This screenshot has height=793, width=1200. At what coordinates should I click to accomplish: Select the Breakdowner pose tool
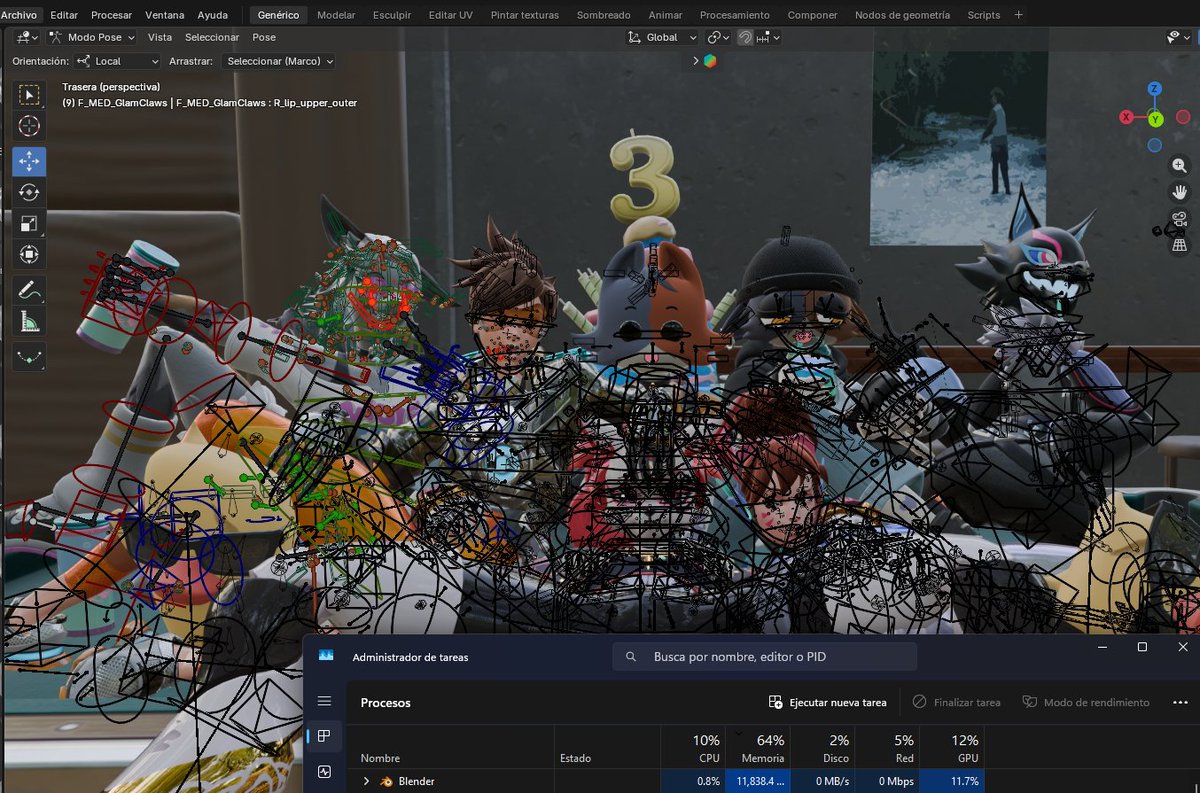(29, 356)
